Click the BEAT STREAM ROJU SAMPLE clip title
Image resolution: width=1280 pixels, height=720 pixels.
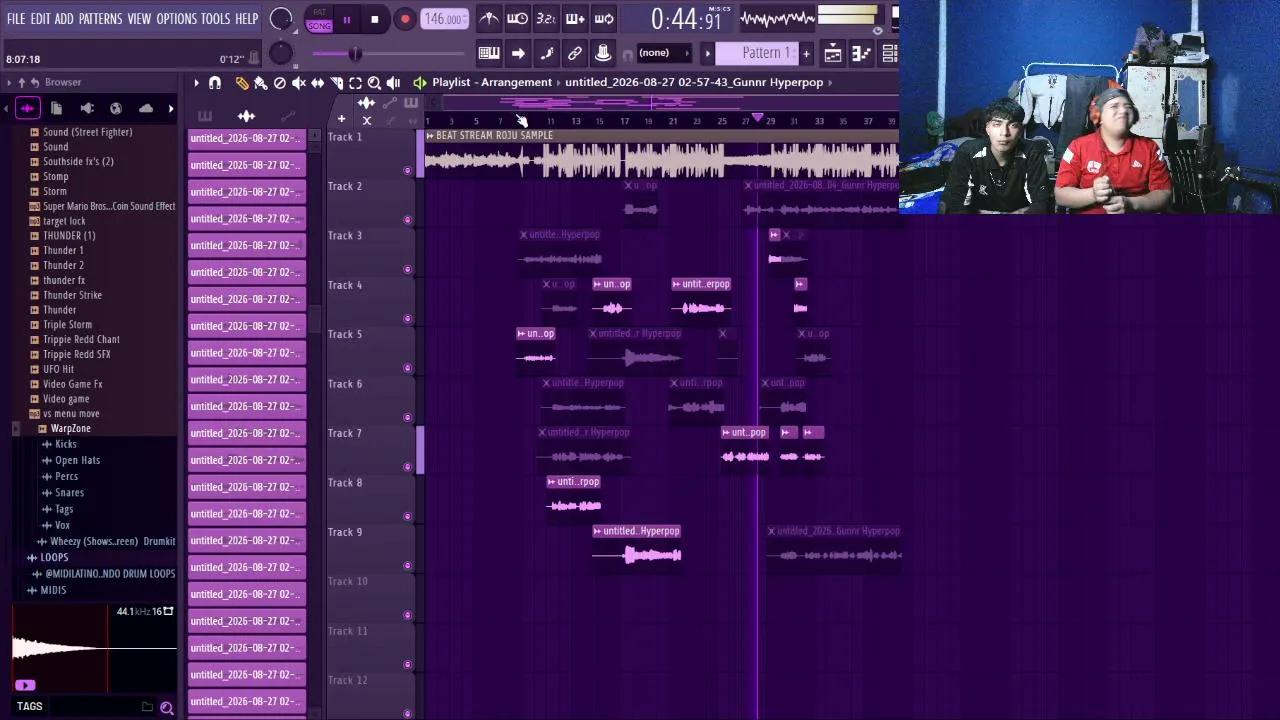(494, 136)
